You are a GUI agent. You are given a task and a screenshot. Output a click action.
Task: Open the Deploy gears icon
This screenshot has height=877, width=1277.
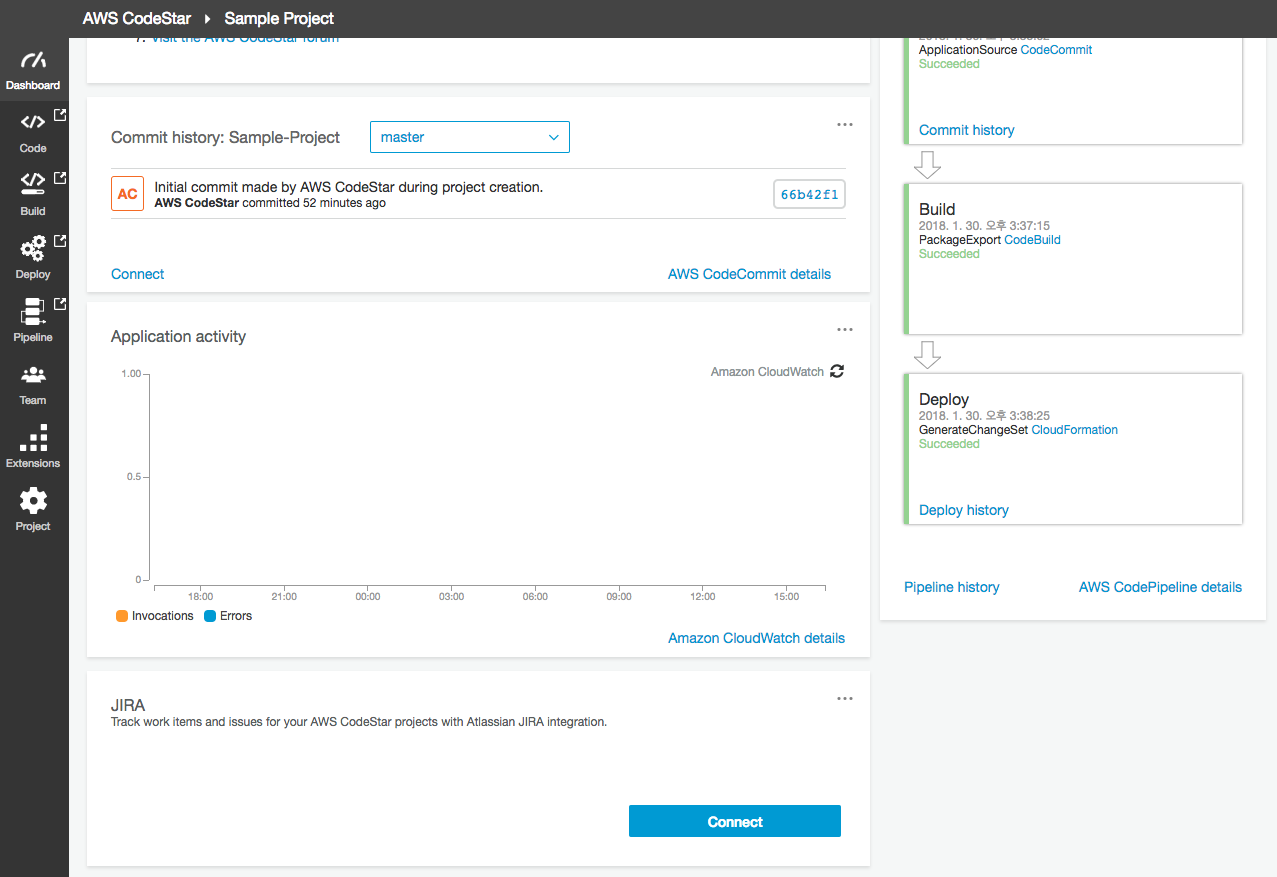pyautogui.click(x=33, y=248)
